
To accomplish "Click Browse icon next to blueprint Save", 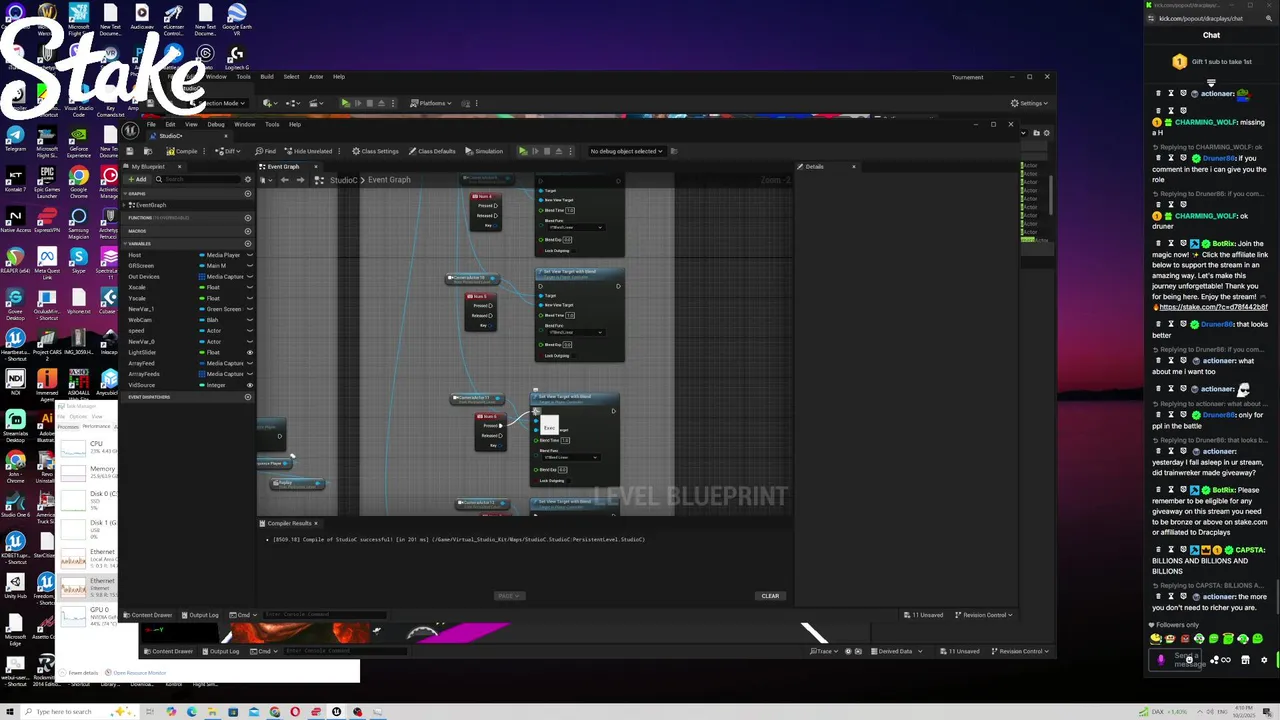I will [148, 151].
